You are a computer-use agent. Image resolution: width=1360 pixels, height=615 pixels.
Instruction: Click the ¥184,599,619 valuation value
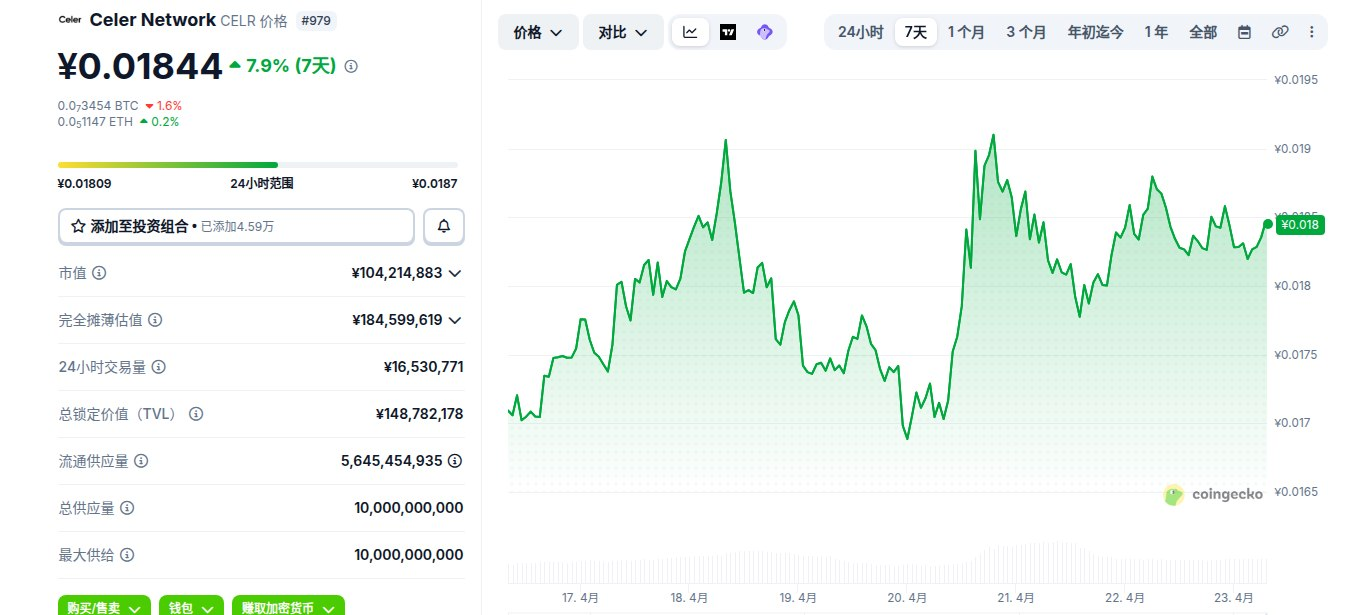pyautogui.click(x=397, y=320)
